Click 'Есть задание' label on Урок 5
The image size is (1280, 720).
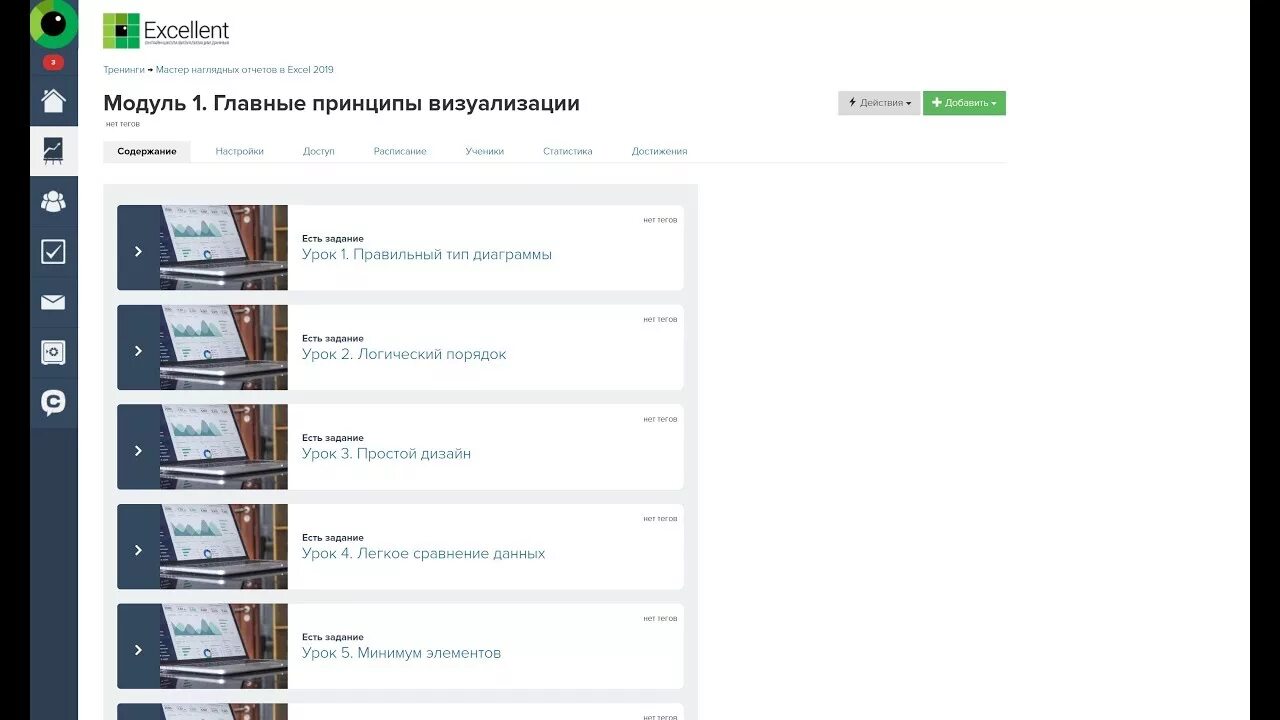click(333, 637)
